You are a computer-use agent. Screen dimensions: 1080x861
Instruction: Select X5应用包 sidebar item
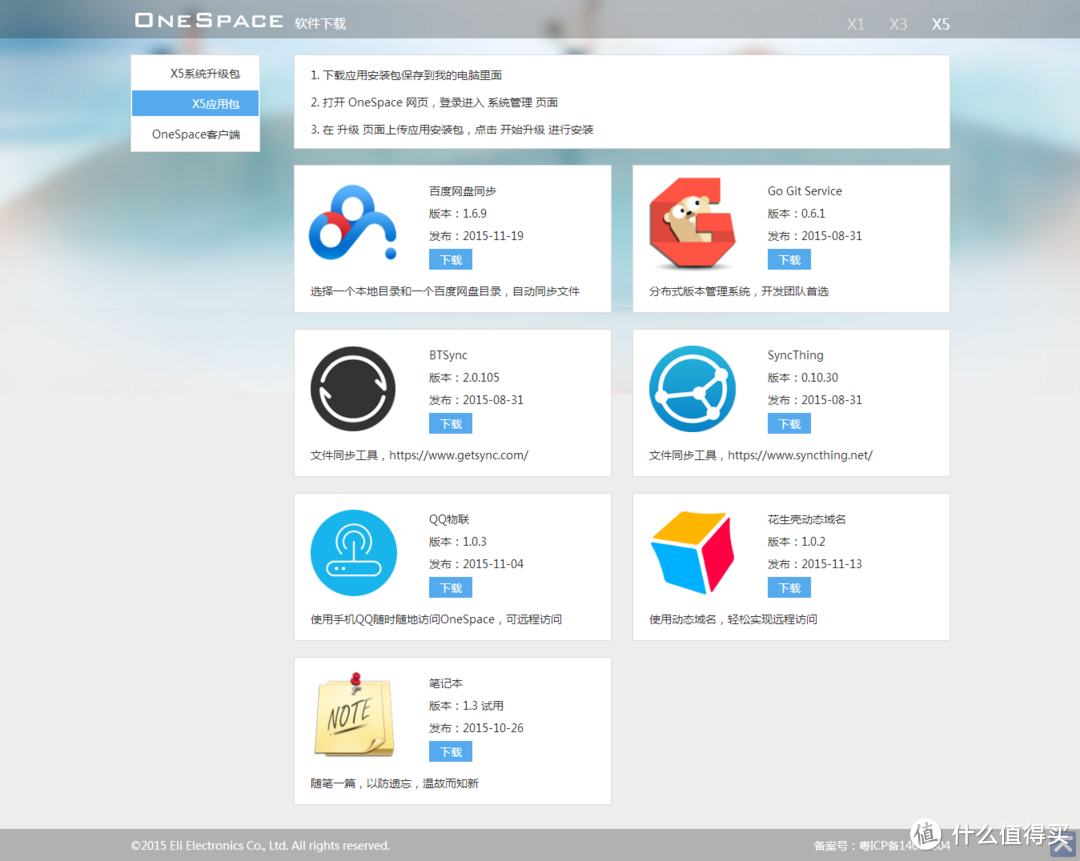(x=196, y=104)
